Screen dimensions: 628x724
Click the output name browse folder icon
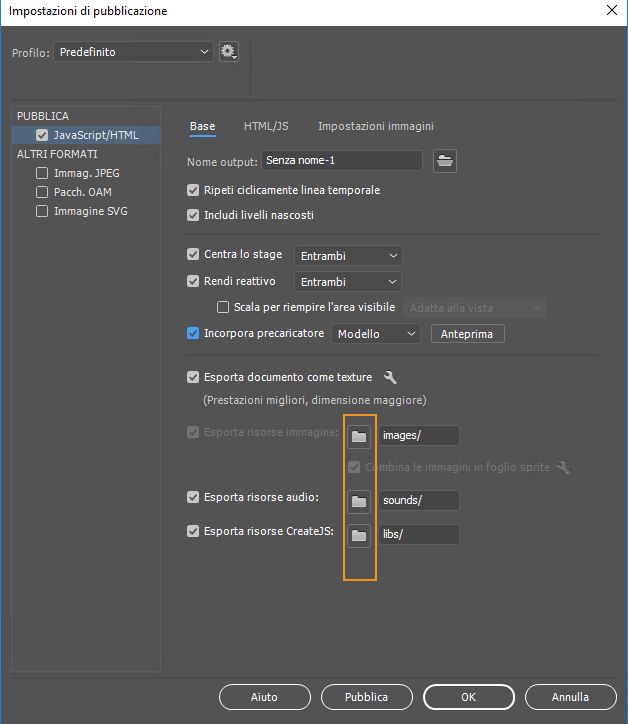tap(444, 160)
